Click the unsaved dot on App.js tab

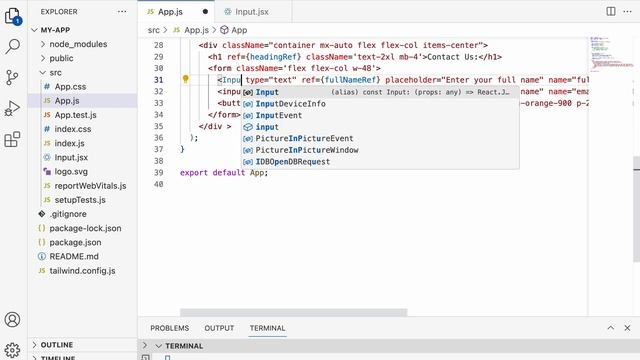tap(205, 11)
